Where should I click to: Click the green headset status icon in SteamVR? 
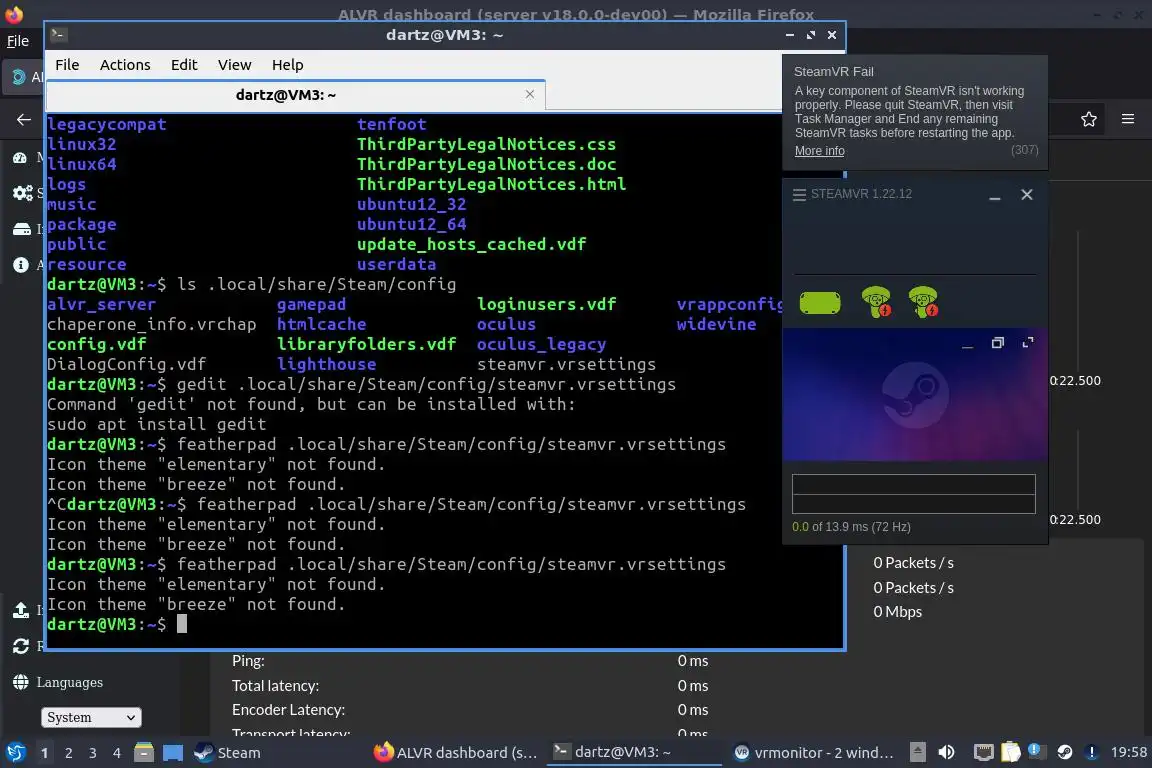820,303
